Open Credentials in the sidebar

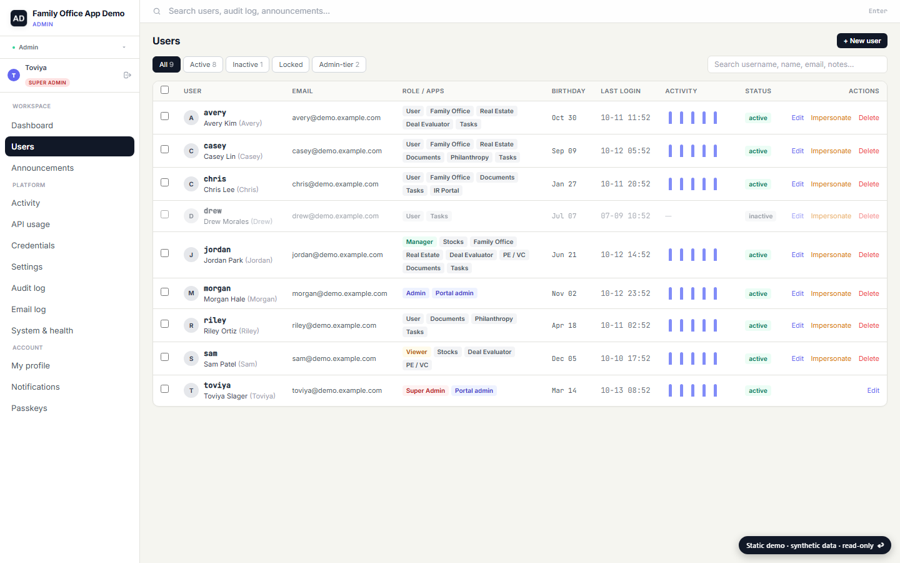pyautogui.click(x=69, y=246)
